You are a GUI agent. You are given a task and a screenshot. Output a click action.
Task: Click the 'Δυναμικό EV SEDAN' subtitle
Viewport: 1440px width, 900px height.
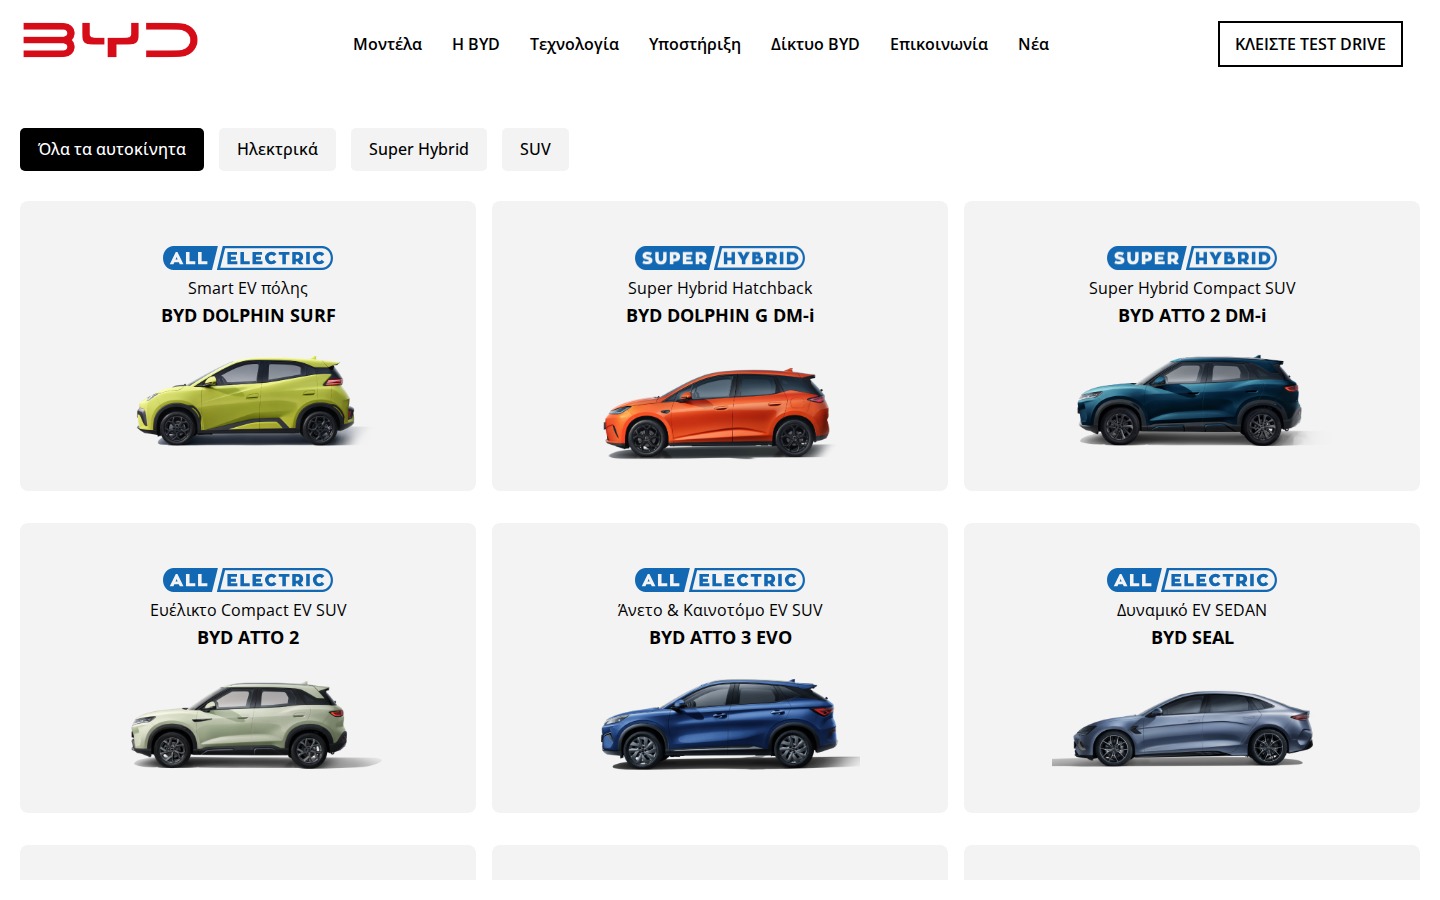point(1192,610)
